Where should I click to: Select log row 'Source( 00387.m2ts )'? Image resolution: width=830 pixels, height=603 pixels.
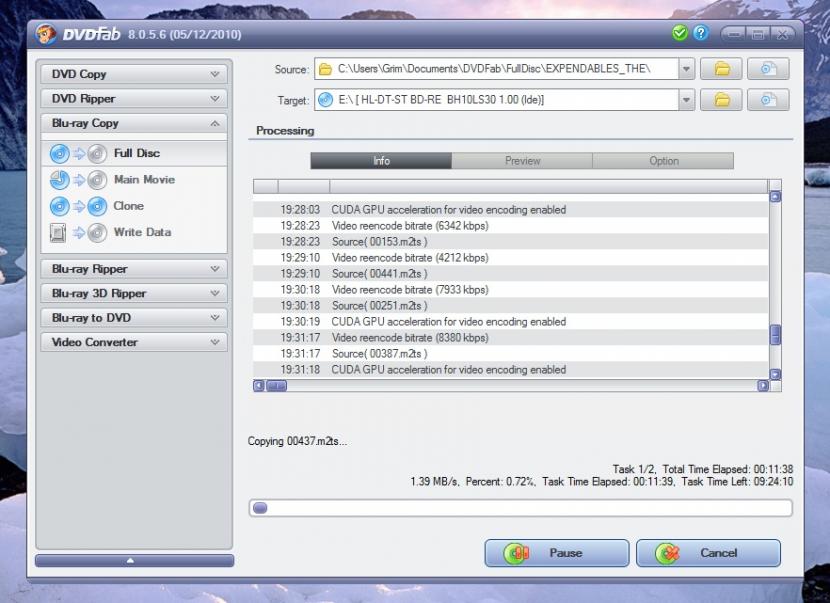click(x=511, y=354)
